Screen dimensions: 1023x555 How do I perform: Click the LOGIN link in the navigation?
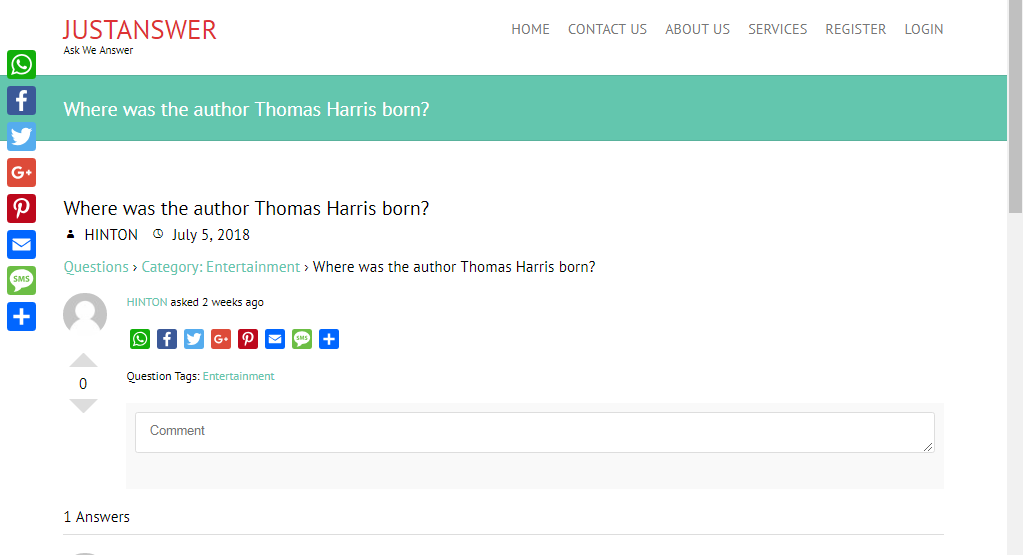(x=923, y=29)
